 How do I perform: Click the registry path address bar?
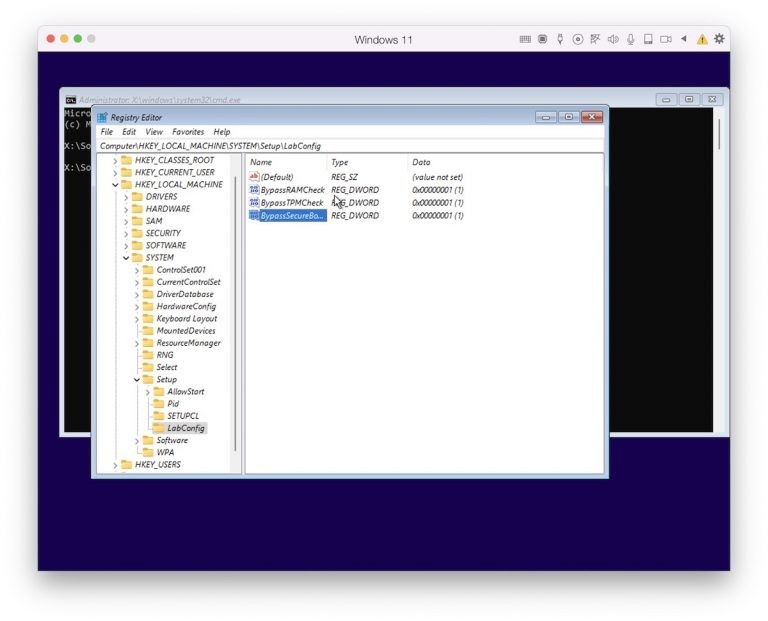[x=350, y=146]
